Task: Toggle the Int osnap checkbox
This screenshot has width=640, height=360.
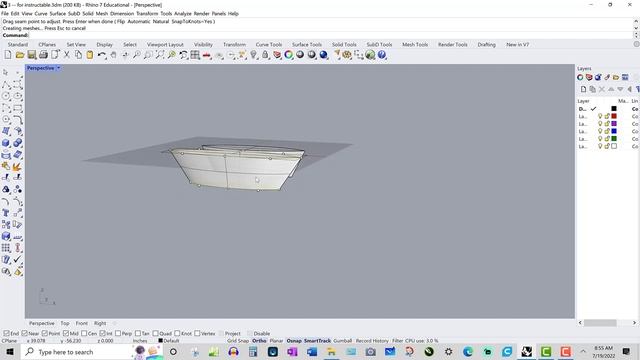Action: tap(102, 333)
